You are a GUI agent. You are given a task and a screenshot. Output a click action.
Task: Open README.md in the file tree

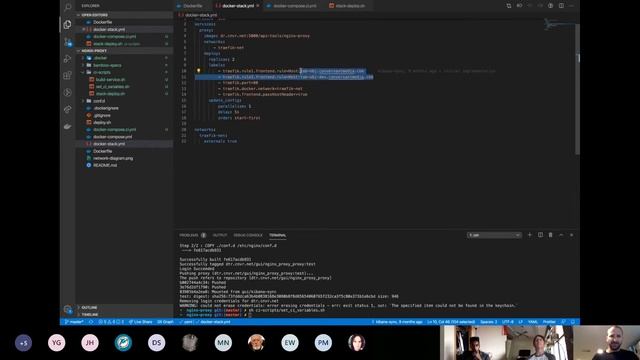pos(124,165)
